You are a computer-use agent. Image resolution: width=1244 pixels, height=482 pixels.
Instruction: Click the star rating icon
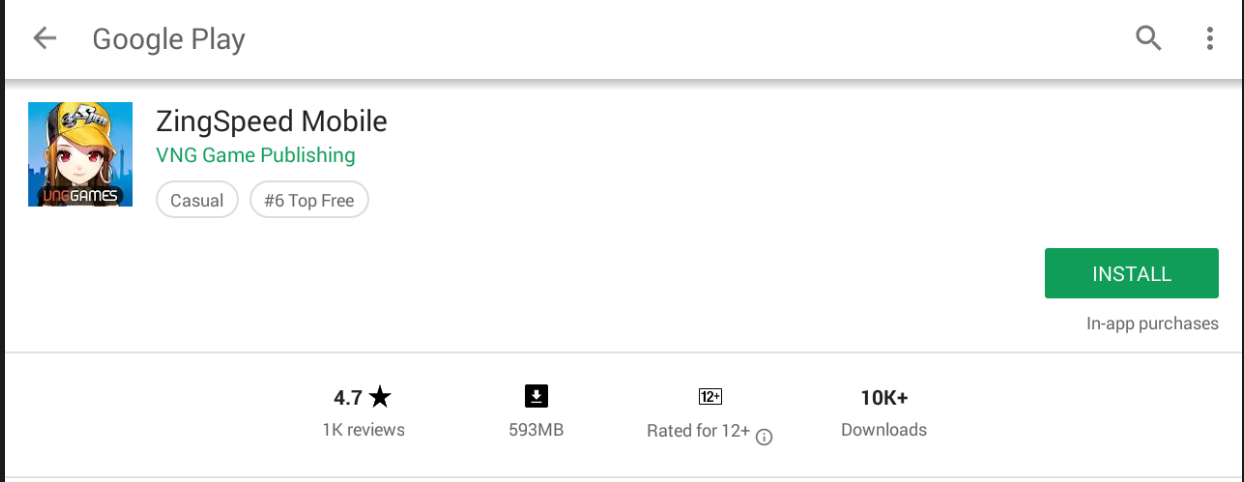[x=380, y=397]
